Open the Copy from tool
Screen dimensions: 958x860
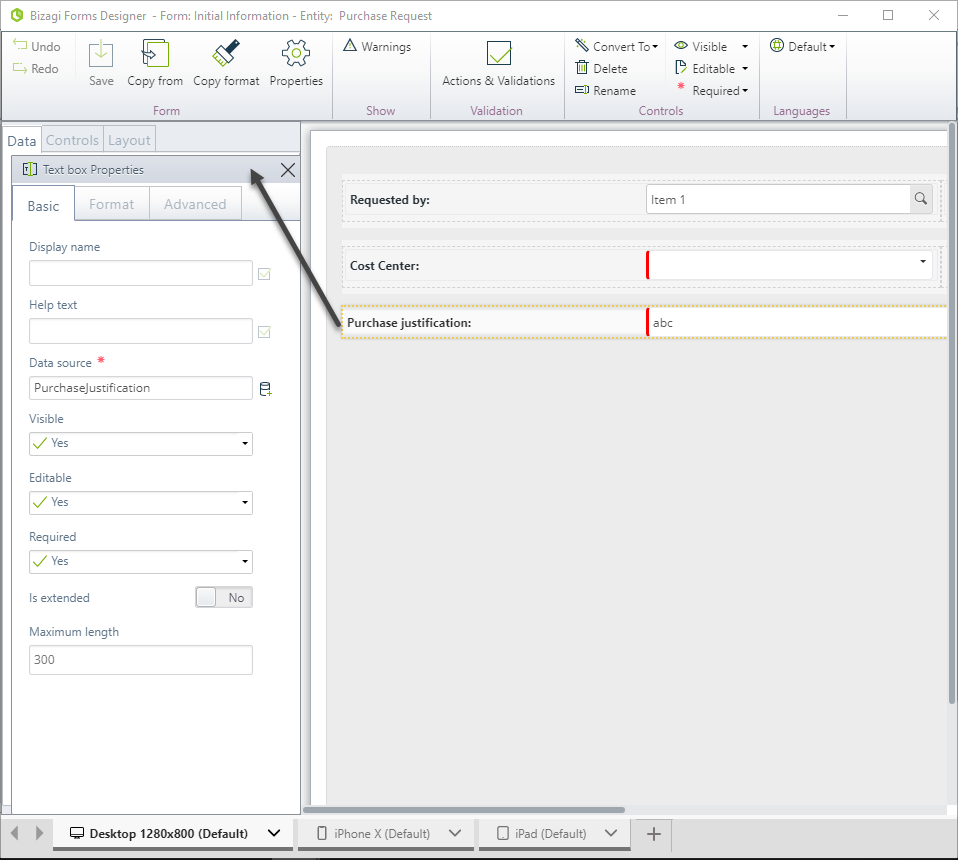coord(155,53)
